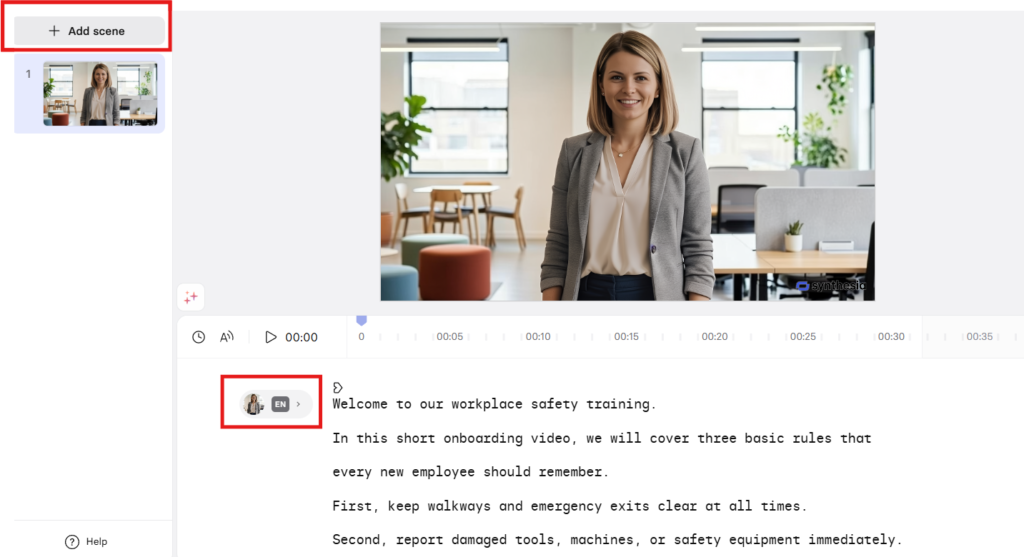The height and width of the screenshot is (557, 1024).
Task: Click the line starting "In this short onboarding video"
Action: point(601,438)
